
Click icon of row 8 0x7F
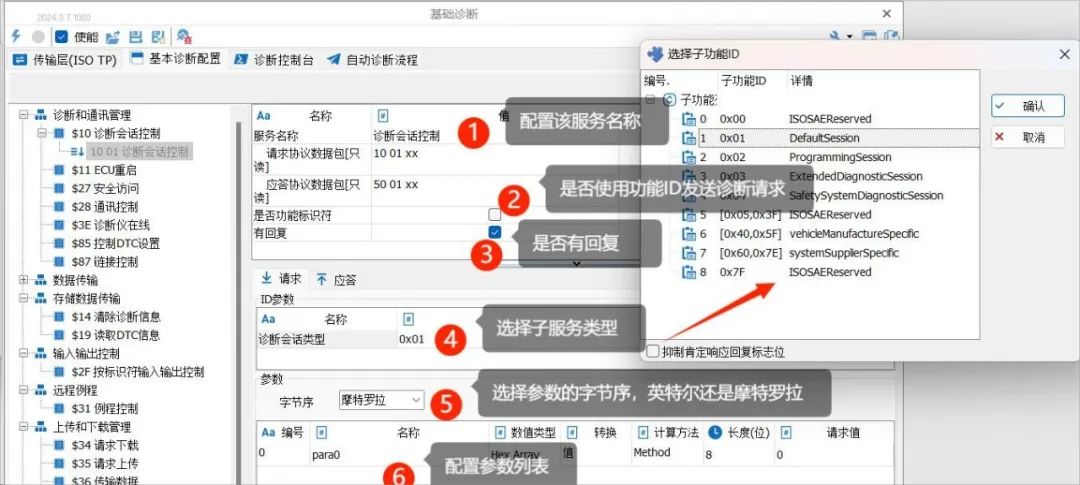click(x=688, y=272)
